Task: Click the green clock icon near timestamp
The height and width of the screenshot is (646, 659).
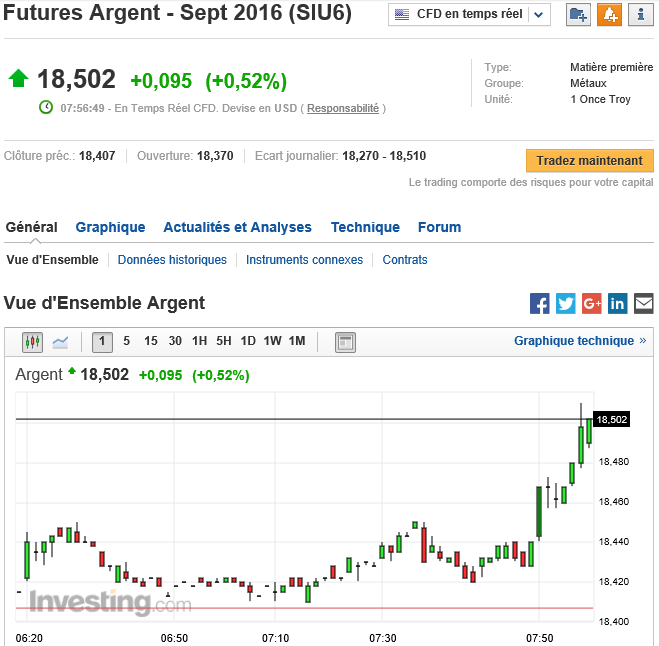Action: pyautogui.click(x=46, y=107)
